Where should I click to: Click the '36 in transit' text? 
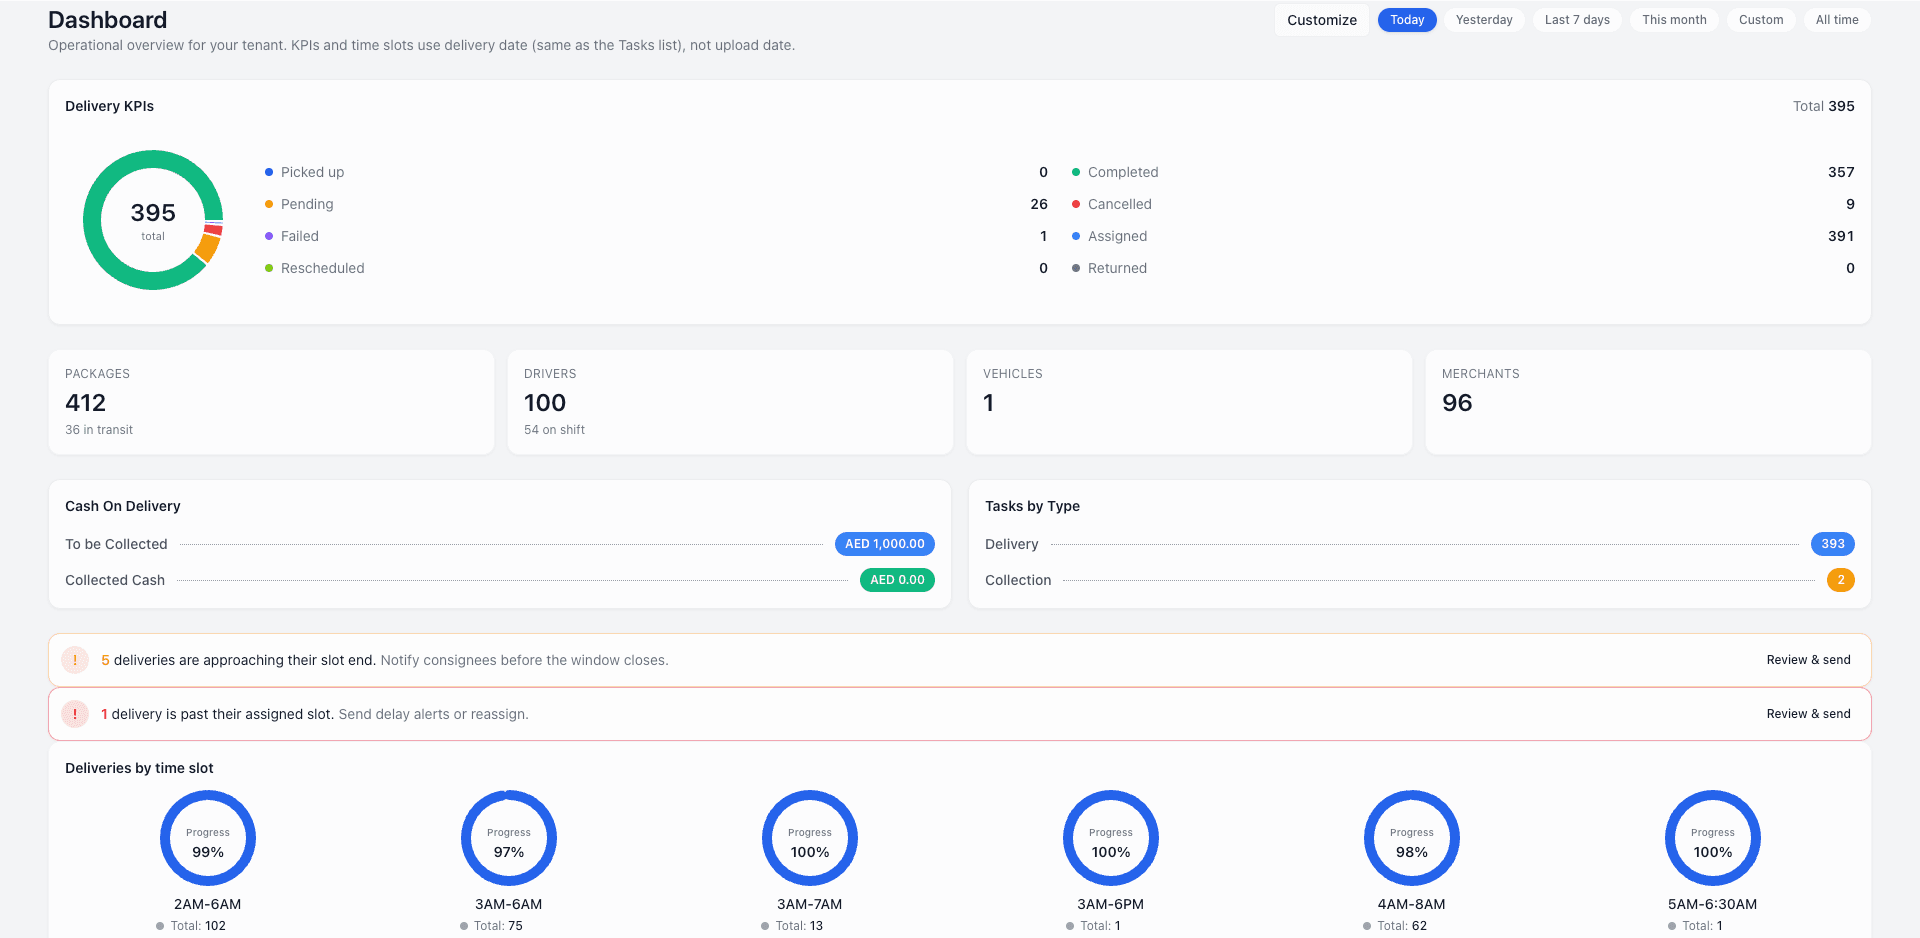click(x=99, y=430)
